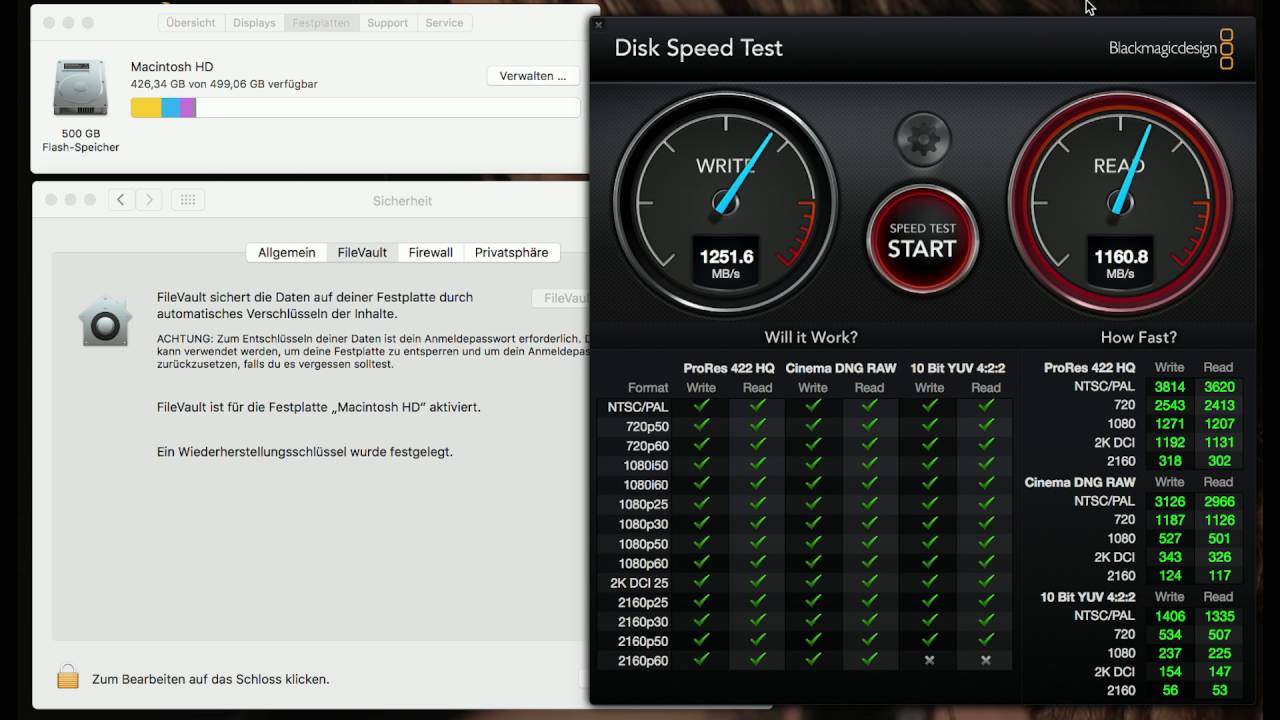Click the dimmed FileVault deactivate button

pos(561,298)
